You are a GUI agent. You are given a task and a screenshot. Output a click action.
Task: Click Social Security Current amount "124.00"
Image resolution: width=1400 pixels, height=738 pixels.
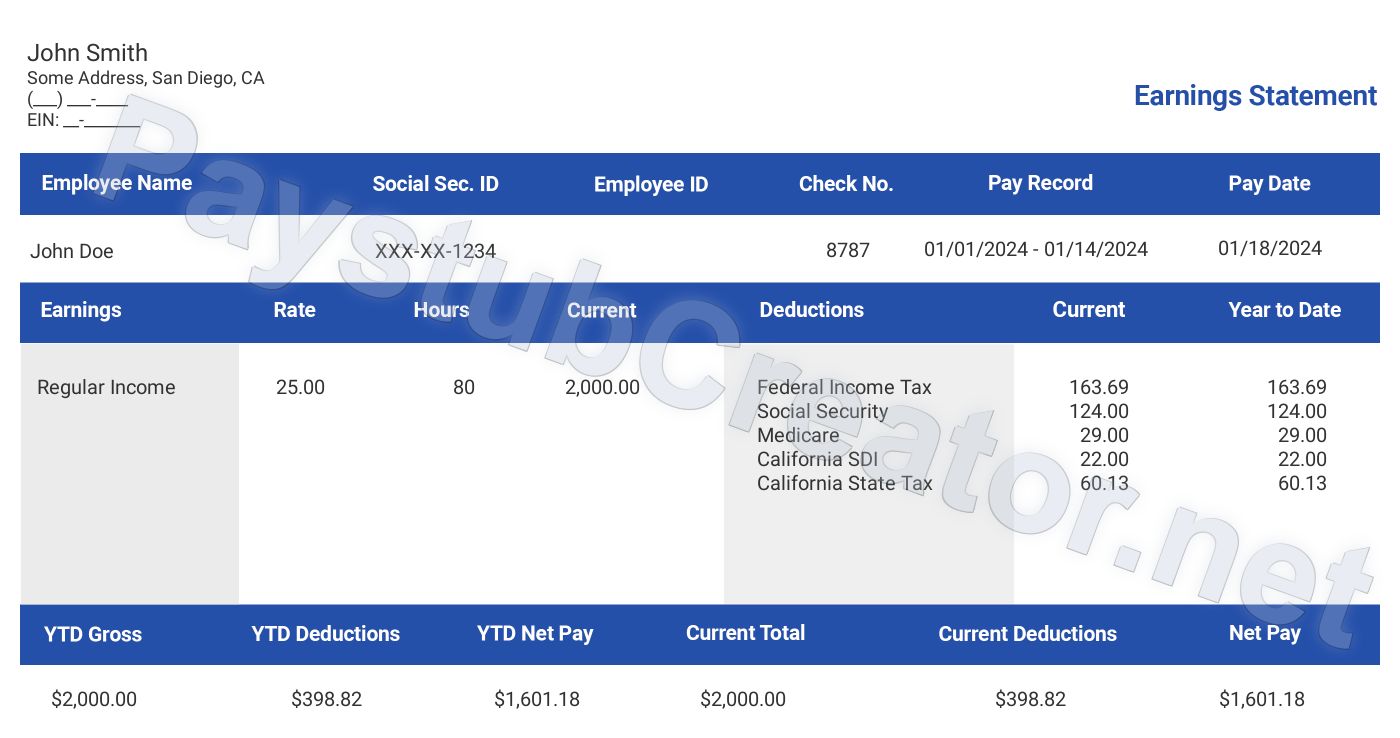(x=1099, y=411)
